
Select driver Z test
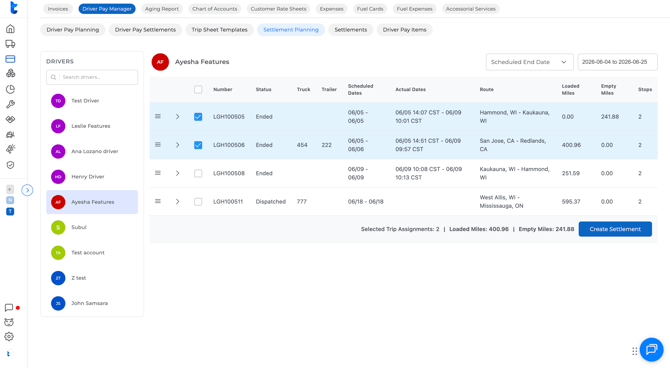92,278
